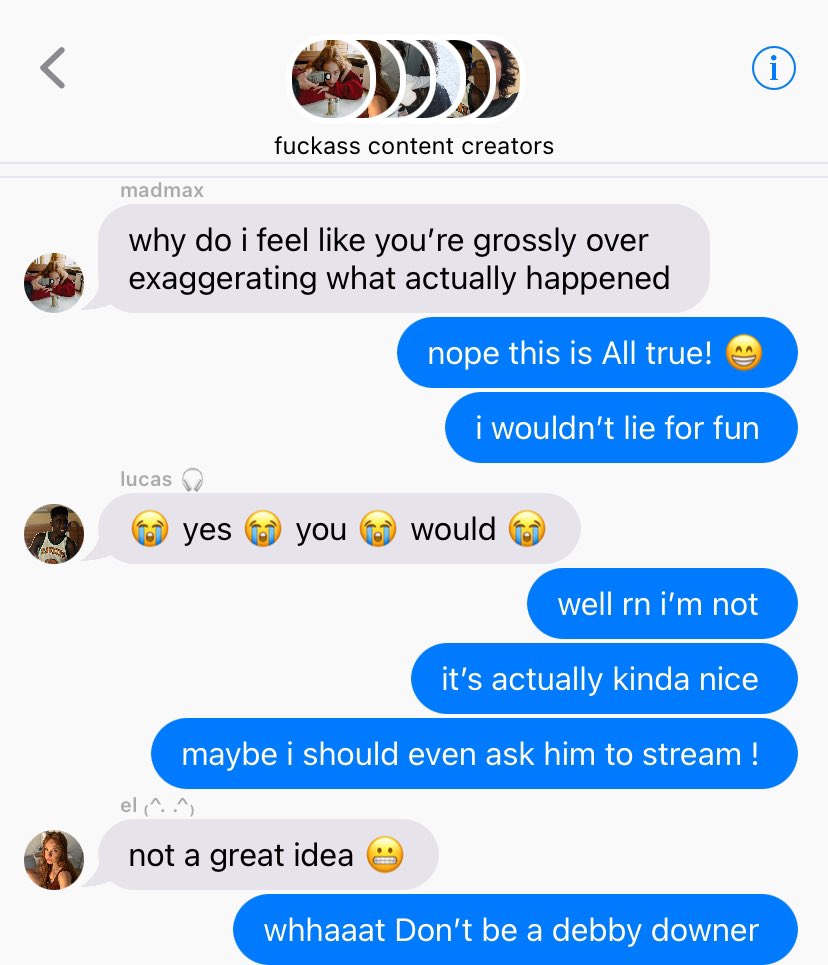This screenshot has width=828, height=965.
Task: Open conversation info via the i icon
Action: (x=773, y=68)
